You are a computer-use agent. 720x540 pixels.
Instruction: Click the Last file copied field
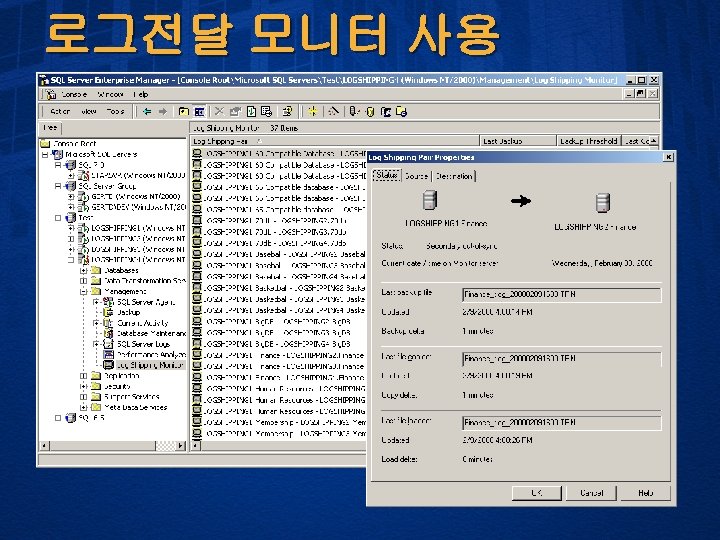pyautogui.click(x=562, y=358)
